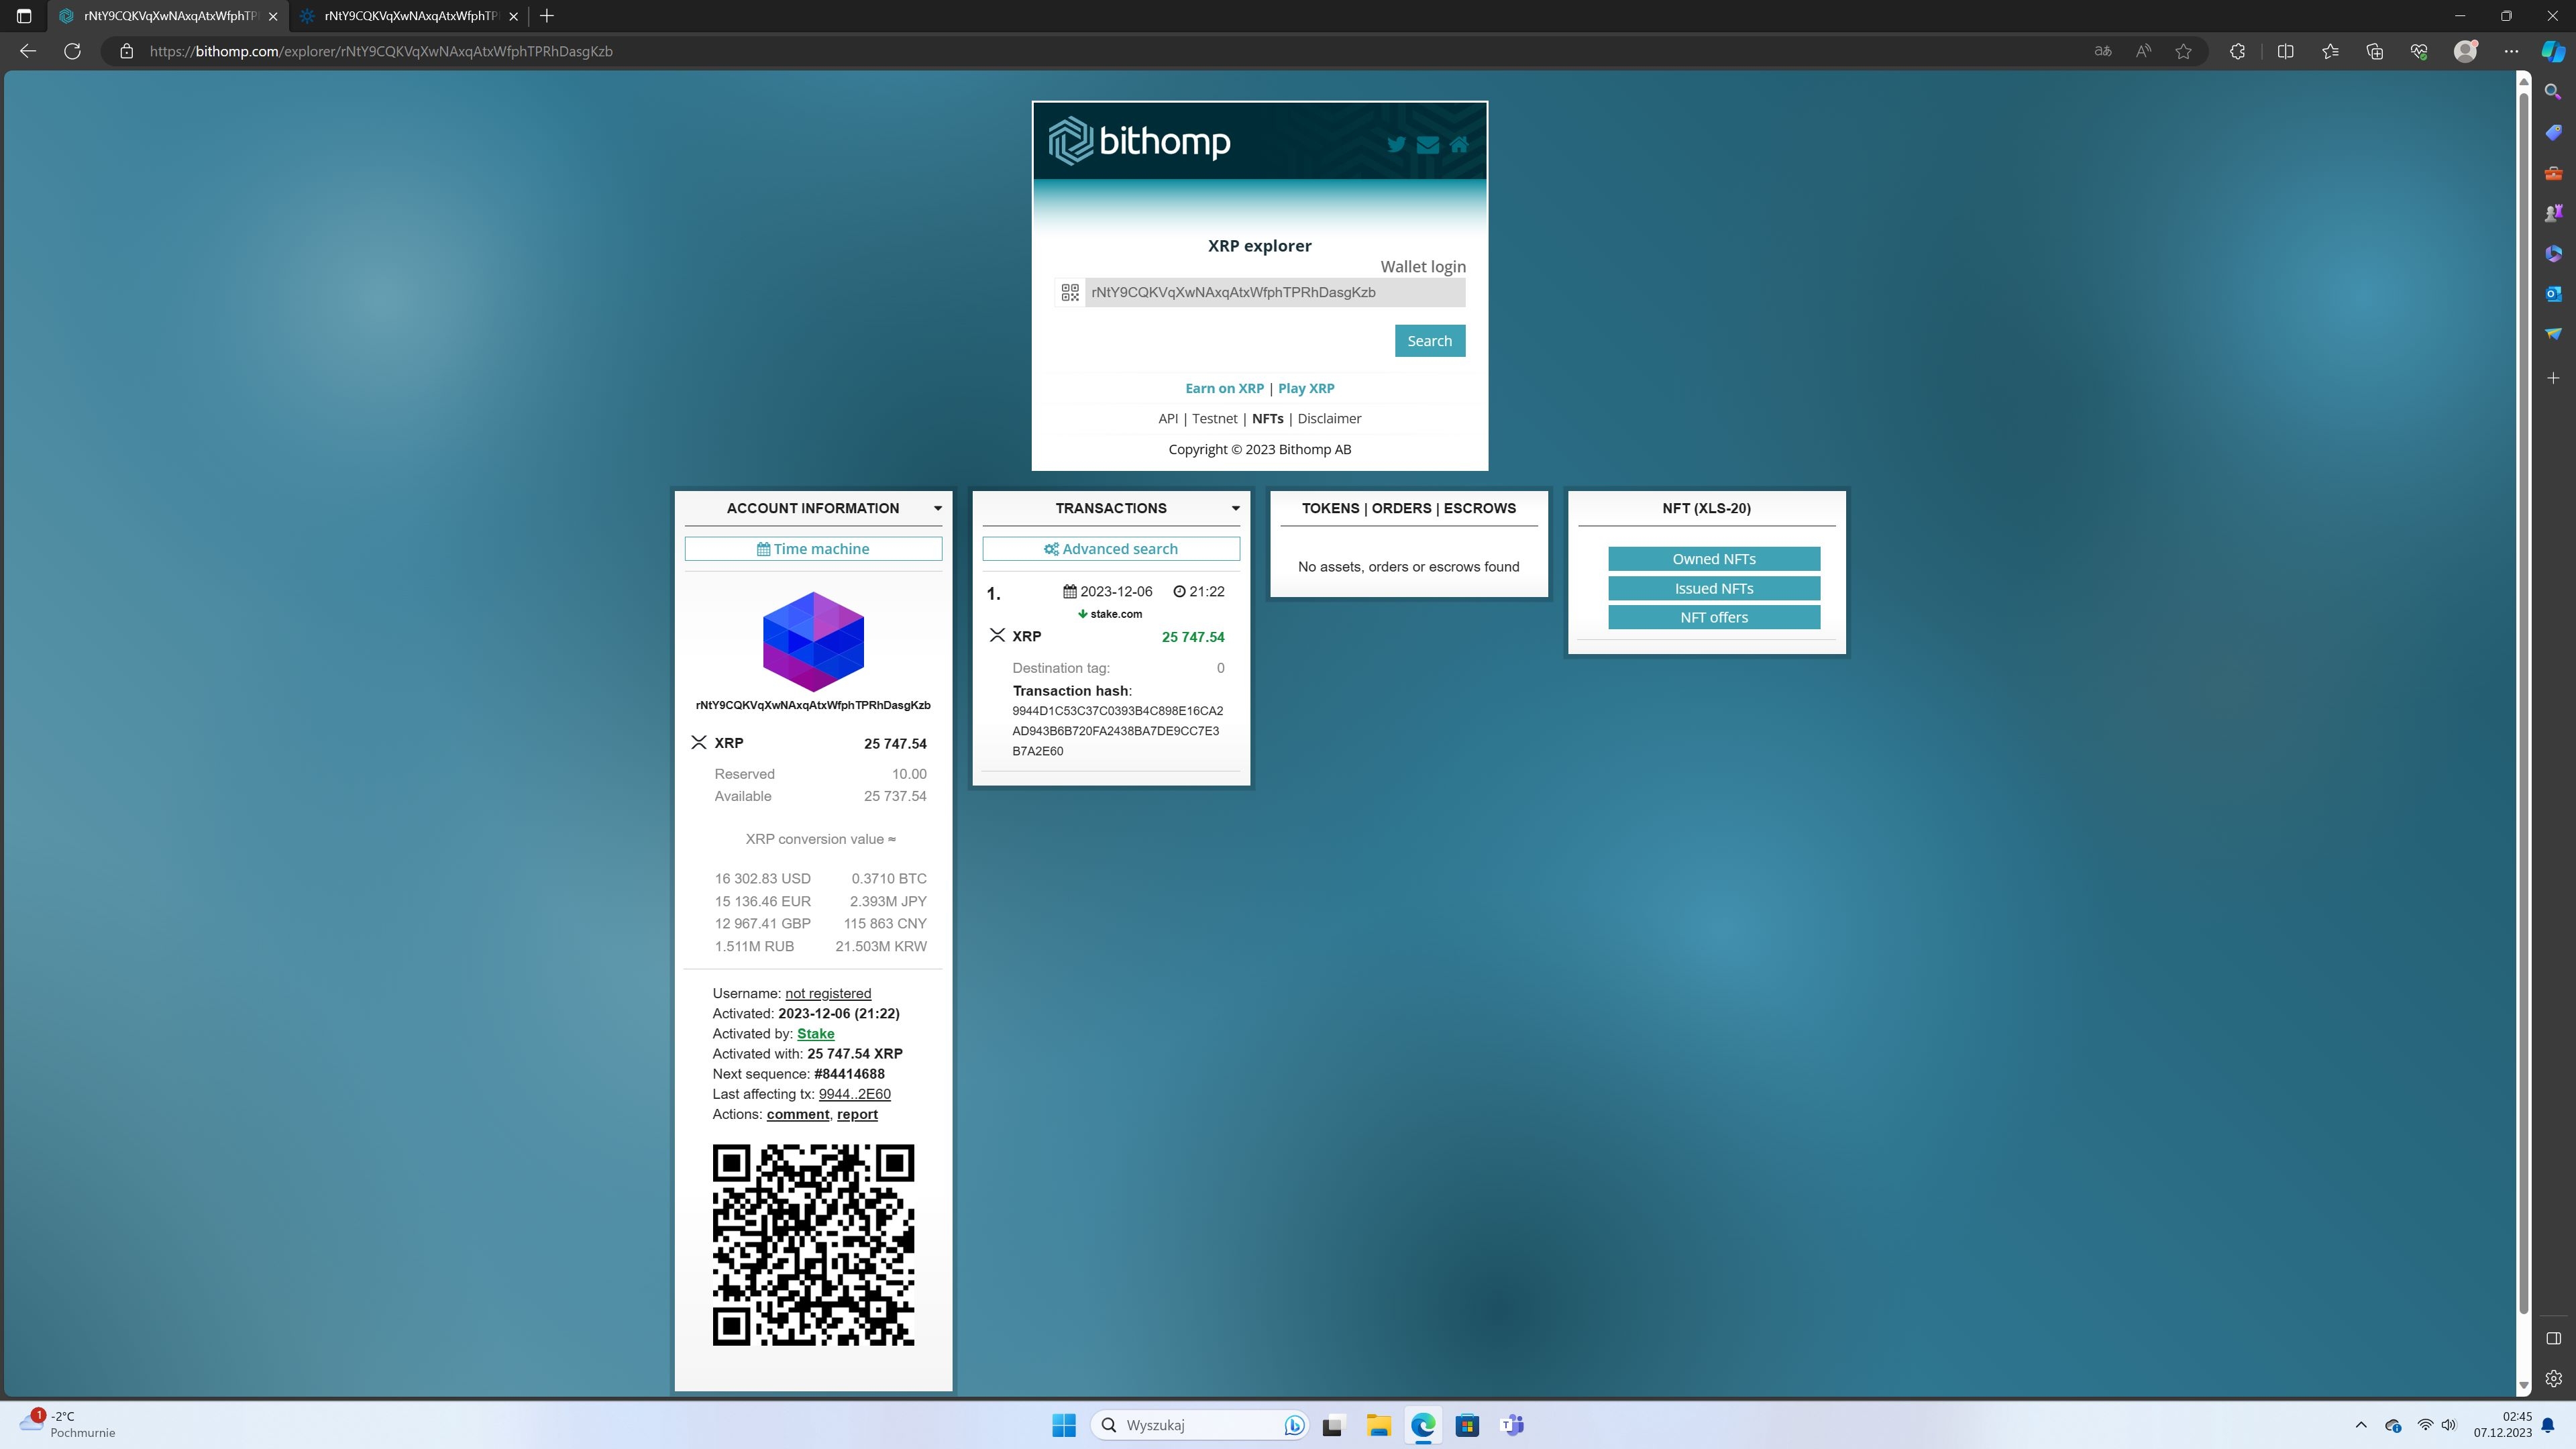Click the account QR code image

(813, 1245)
